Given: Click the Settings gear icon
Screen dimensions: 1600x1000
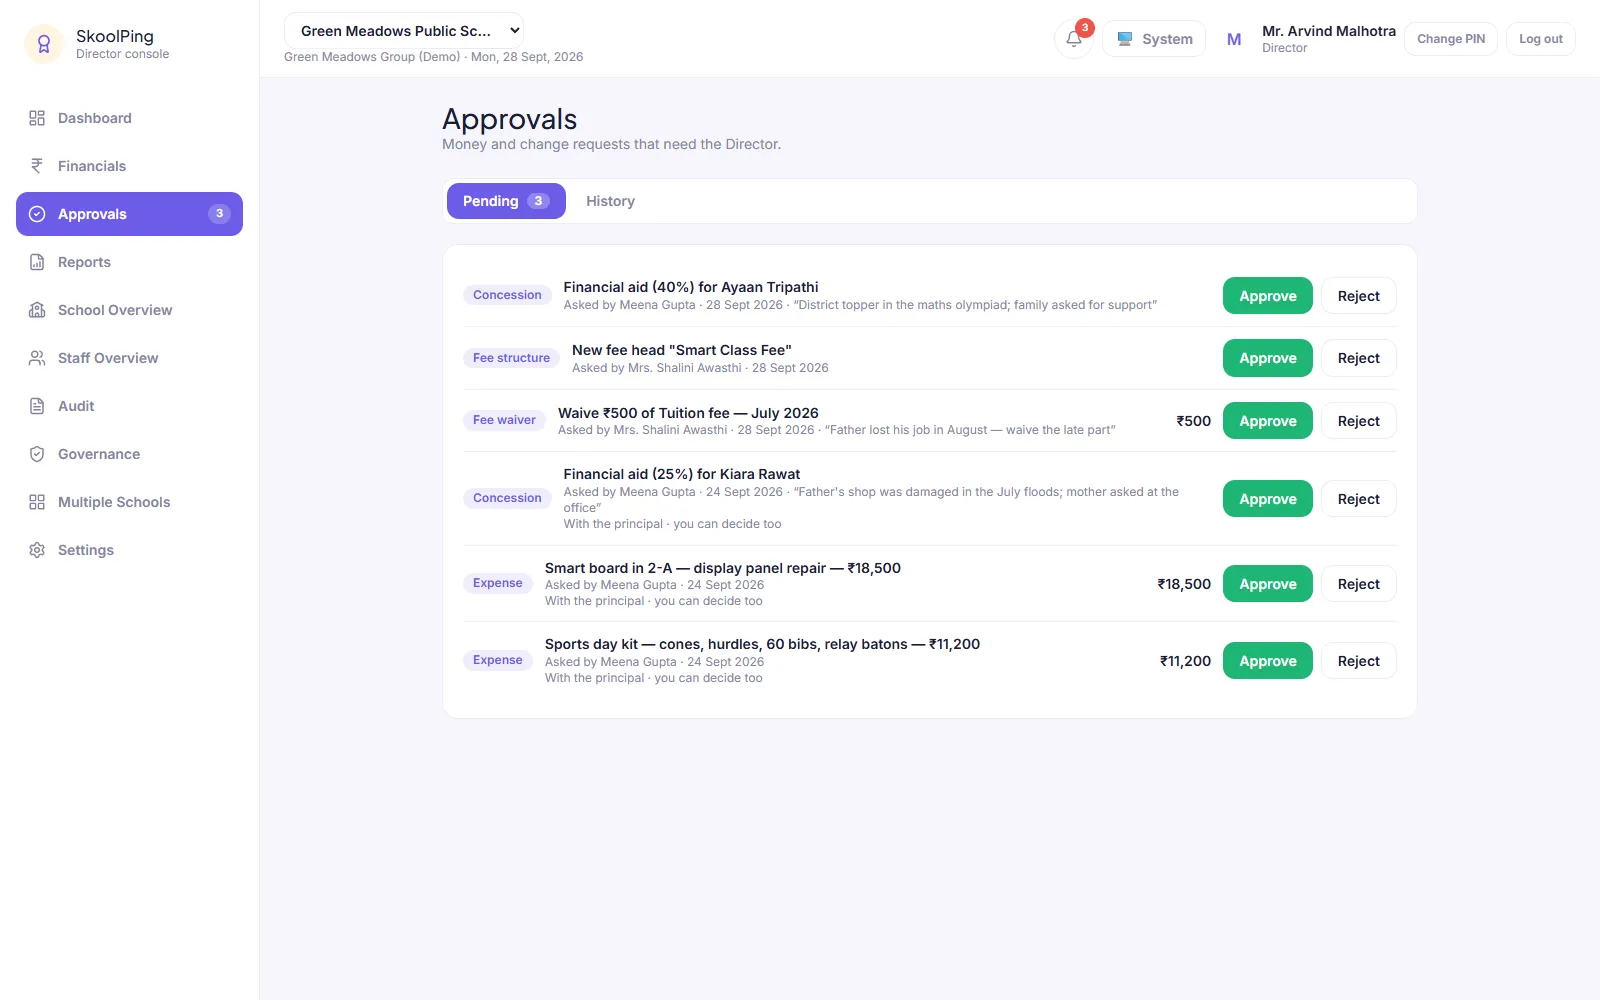Looking at the screenshot, I should (37, 550).
